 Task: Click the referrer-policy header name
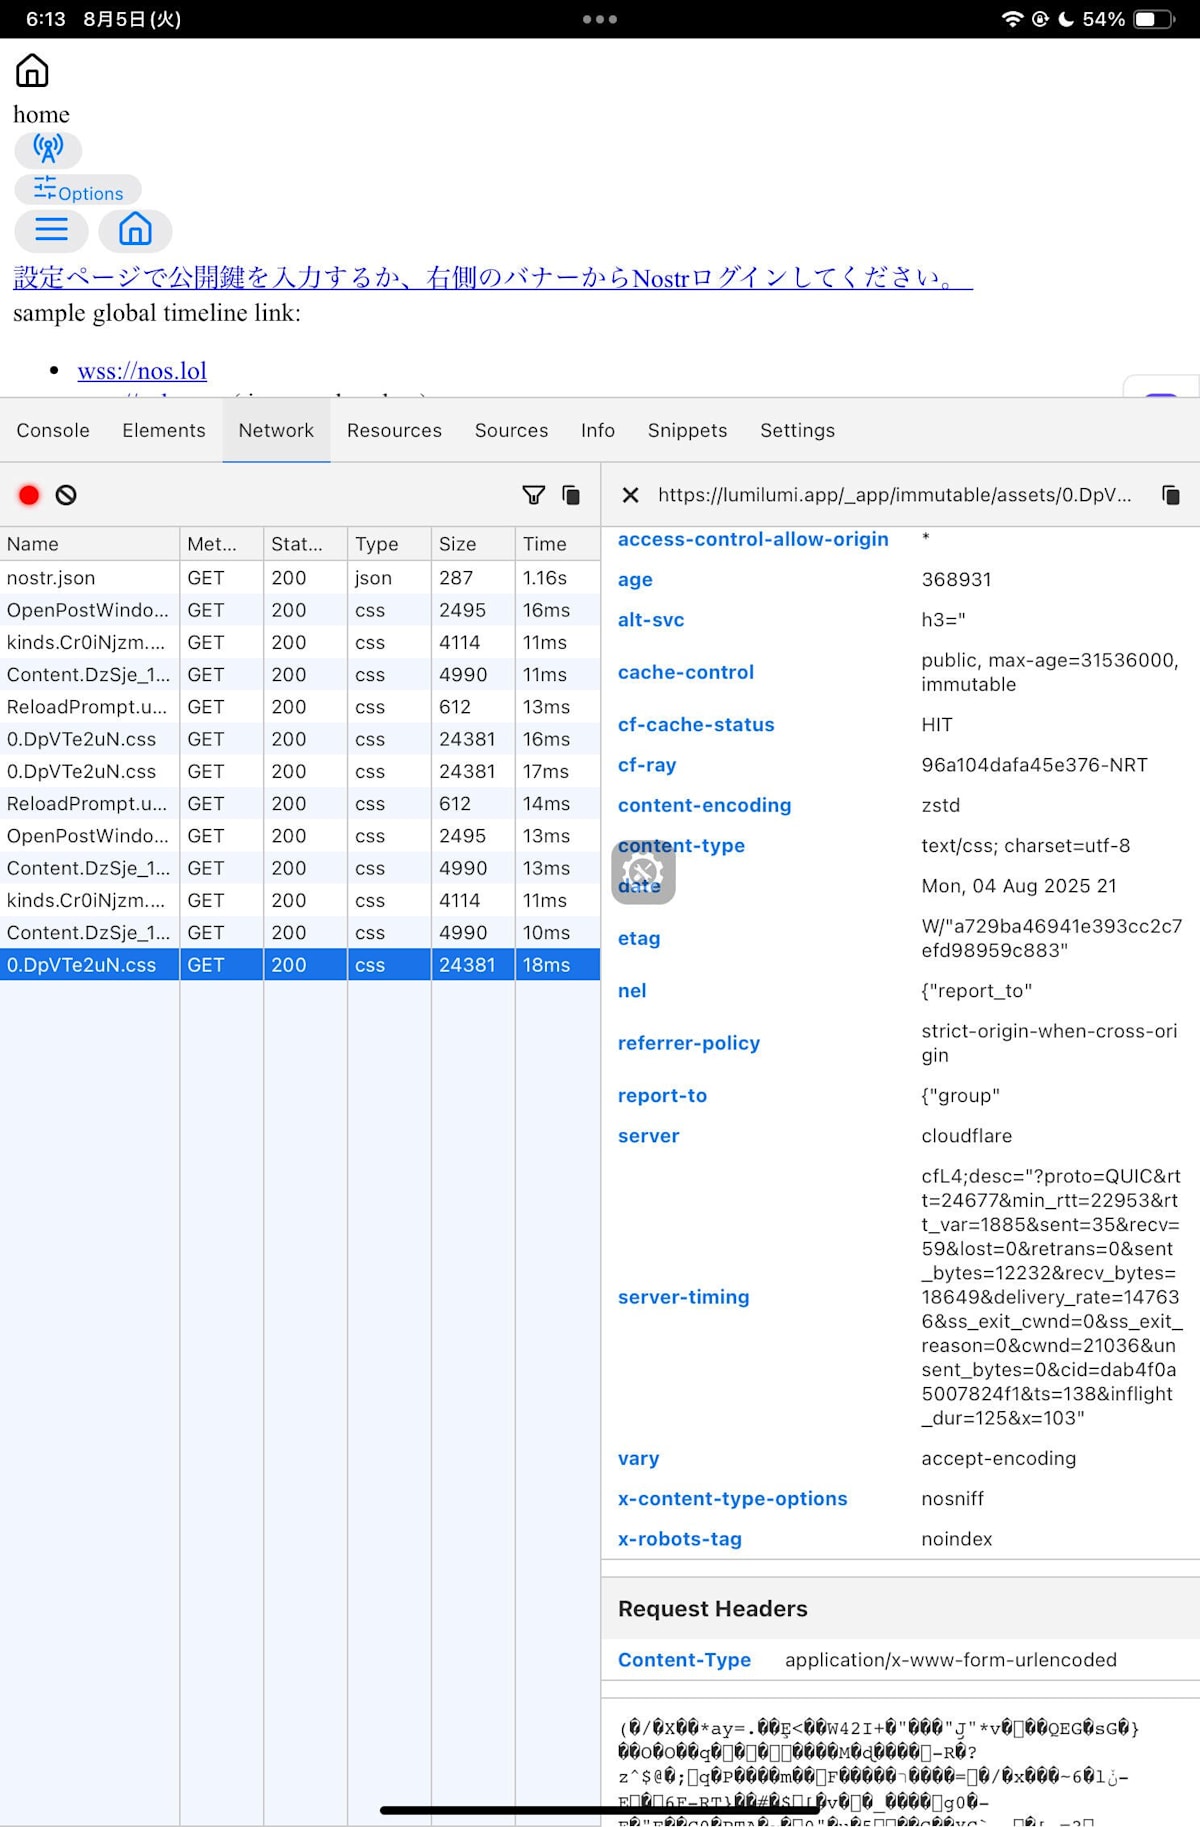[x=689, y=1043]
